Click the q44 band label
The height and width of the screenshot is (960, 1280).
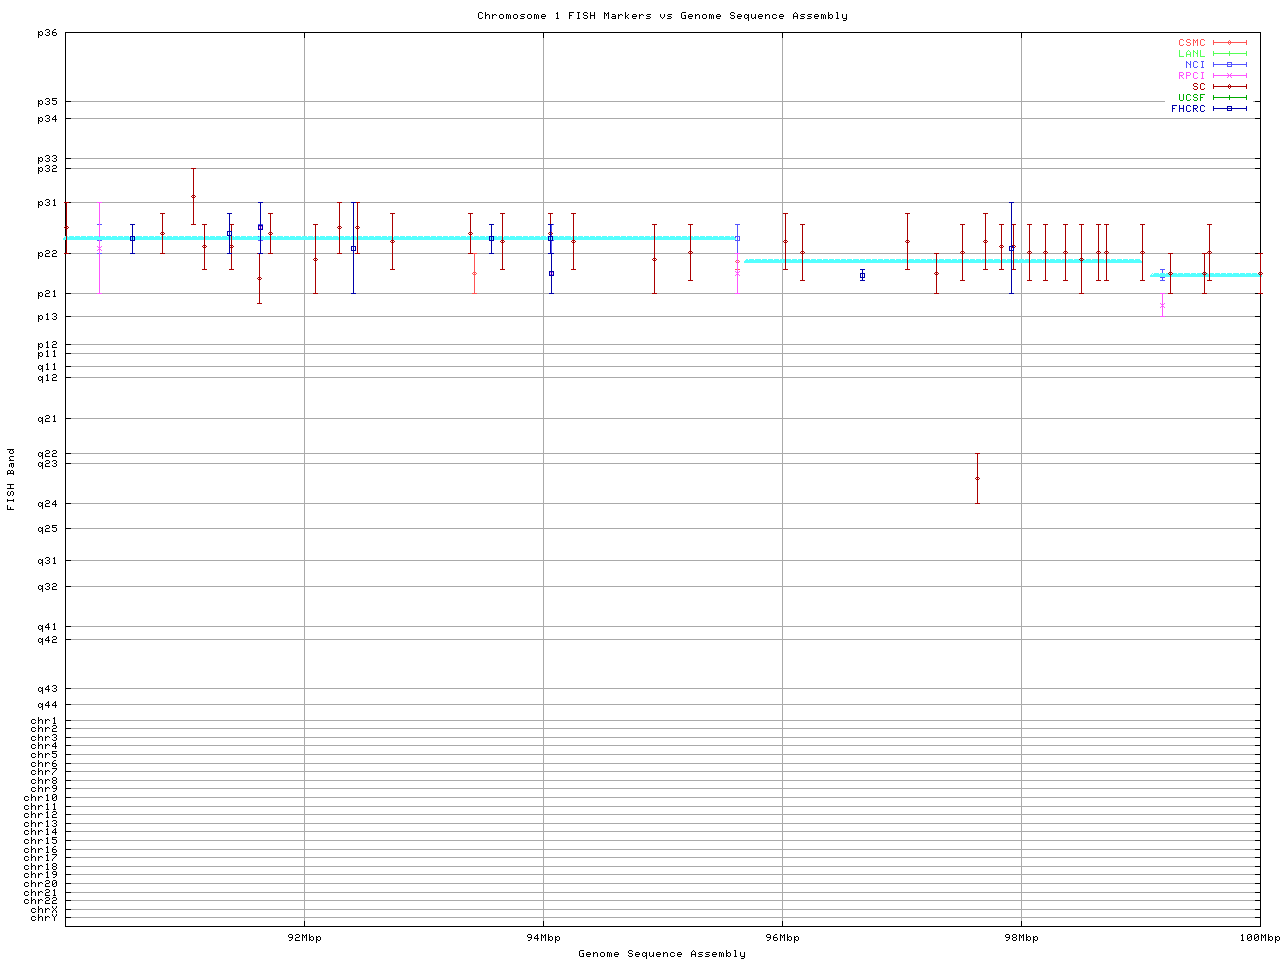pos(47,705)
